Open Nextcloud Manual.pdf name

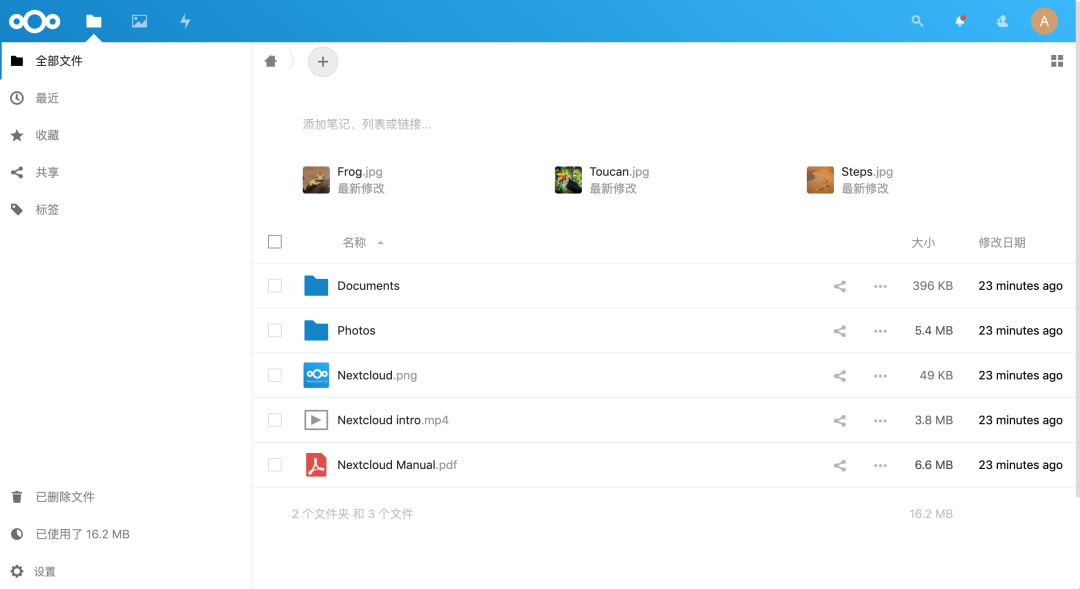397,465
